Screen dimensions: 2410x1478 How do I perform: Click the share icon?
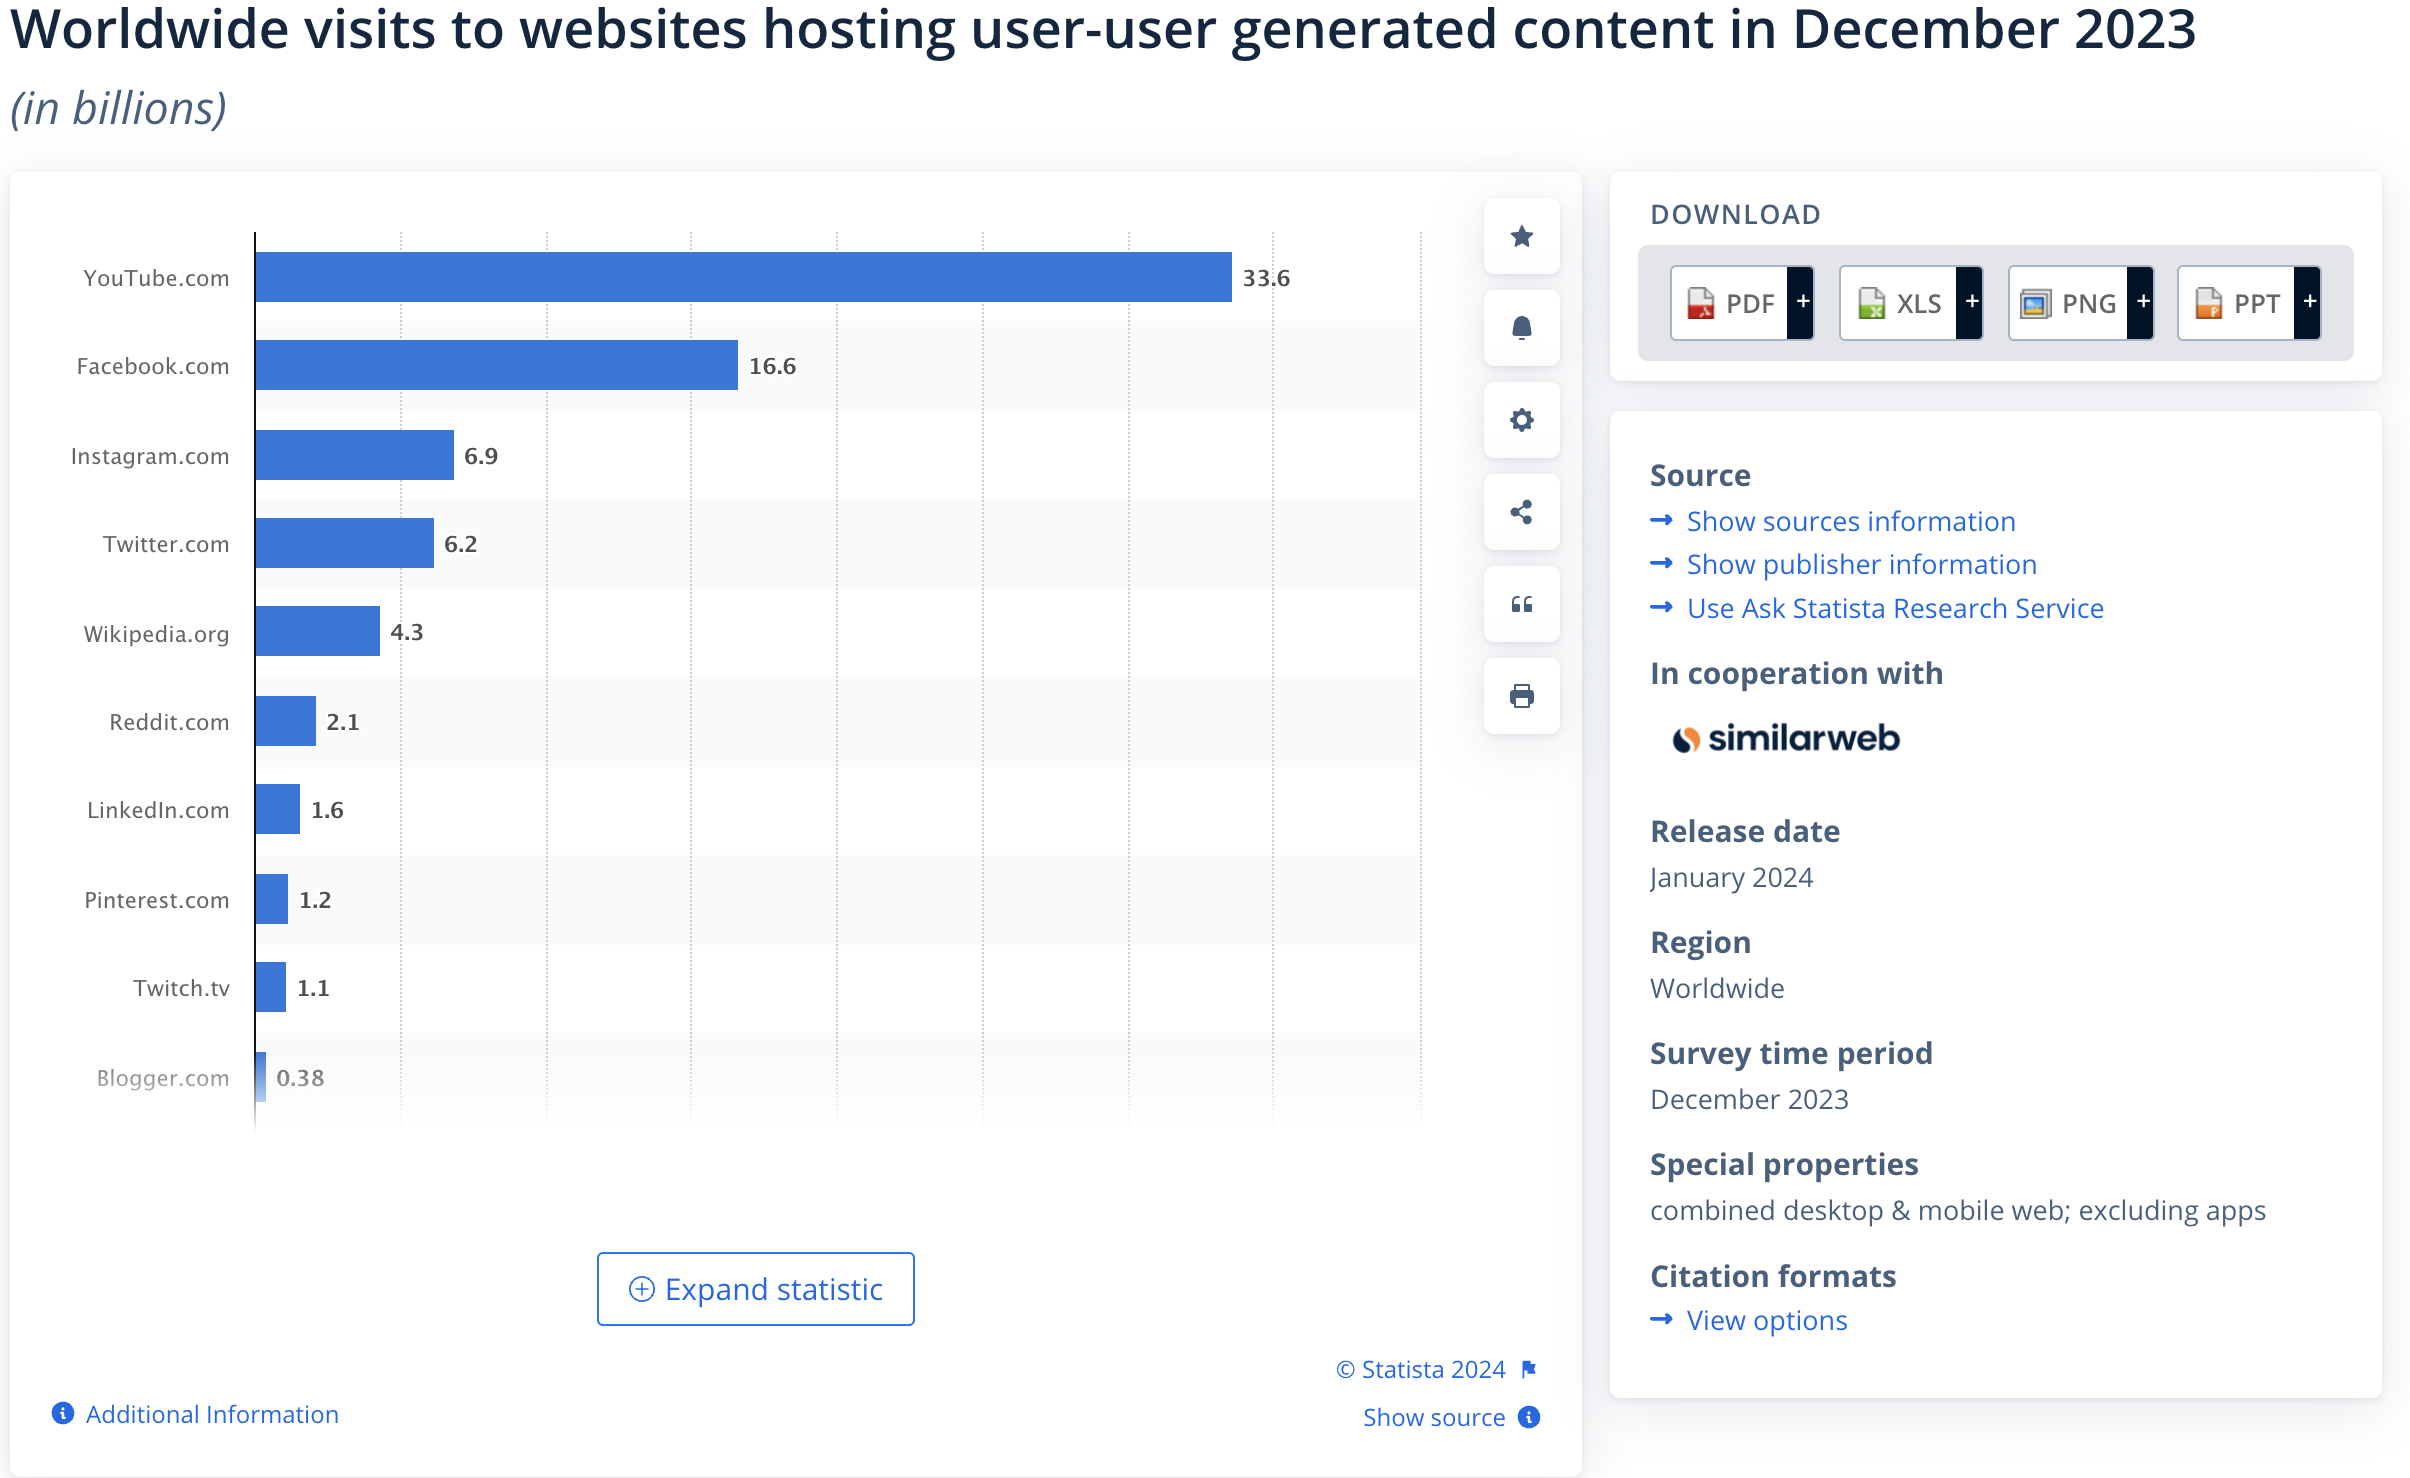click(x=1522, y=512)
